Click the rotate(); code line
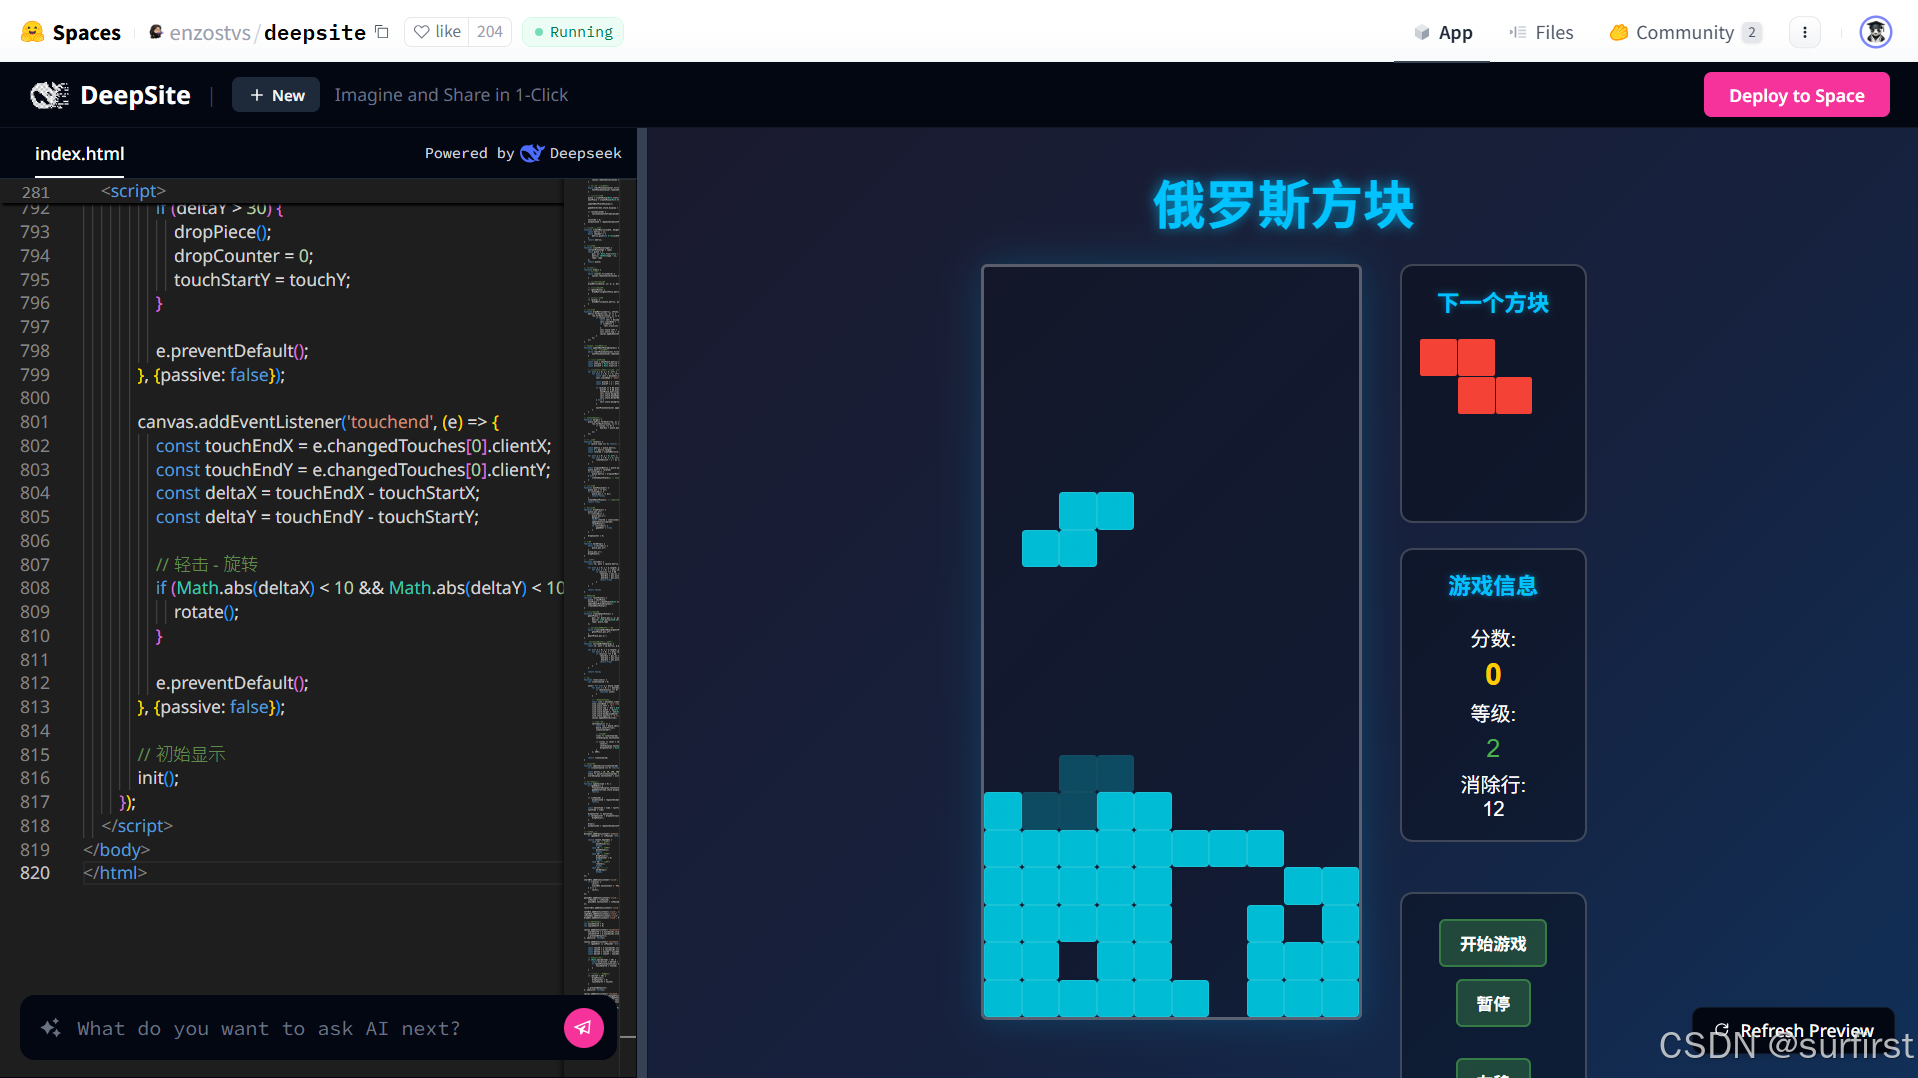The width and height of the screenshot is (1918, 1078). pyautogui.click(x=206, y=612)
